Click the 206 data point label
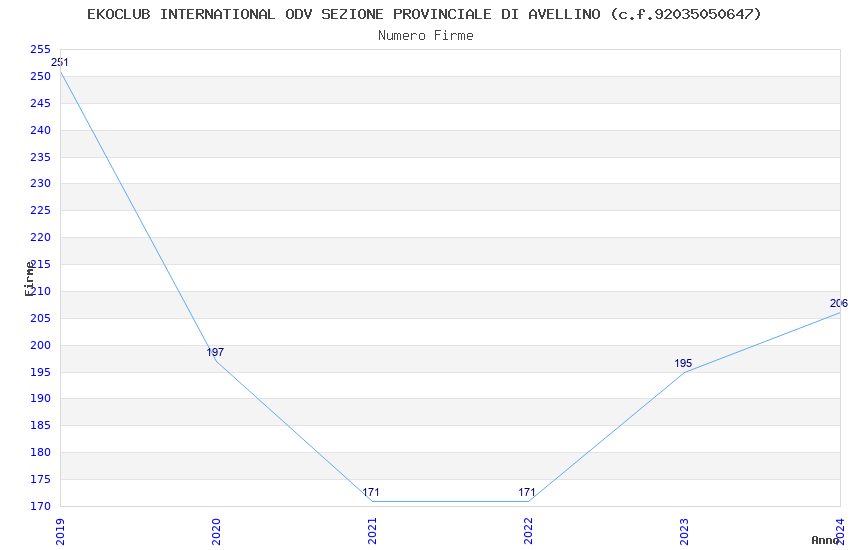This screenshot has width=850, height=550. click(839, 303)
